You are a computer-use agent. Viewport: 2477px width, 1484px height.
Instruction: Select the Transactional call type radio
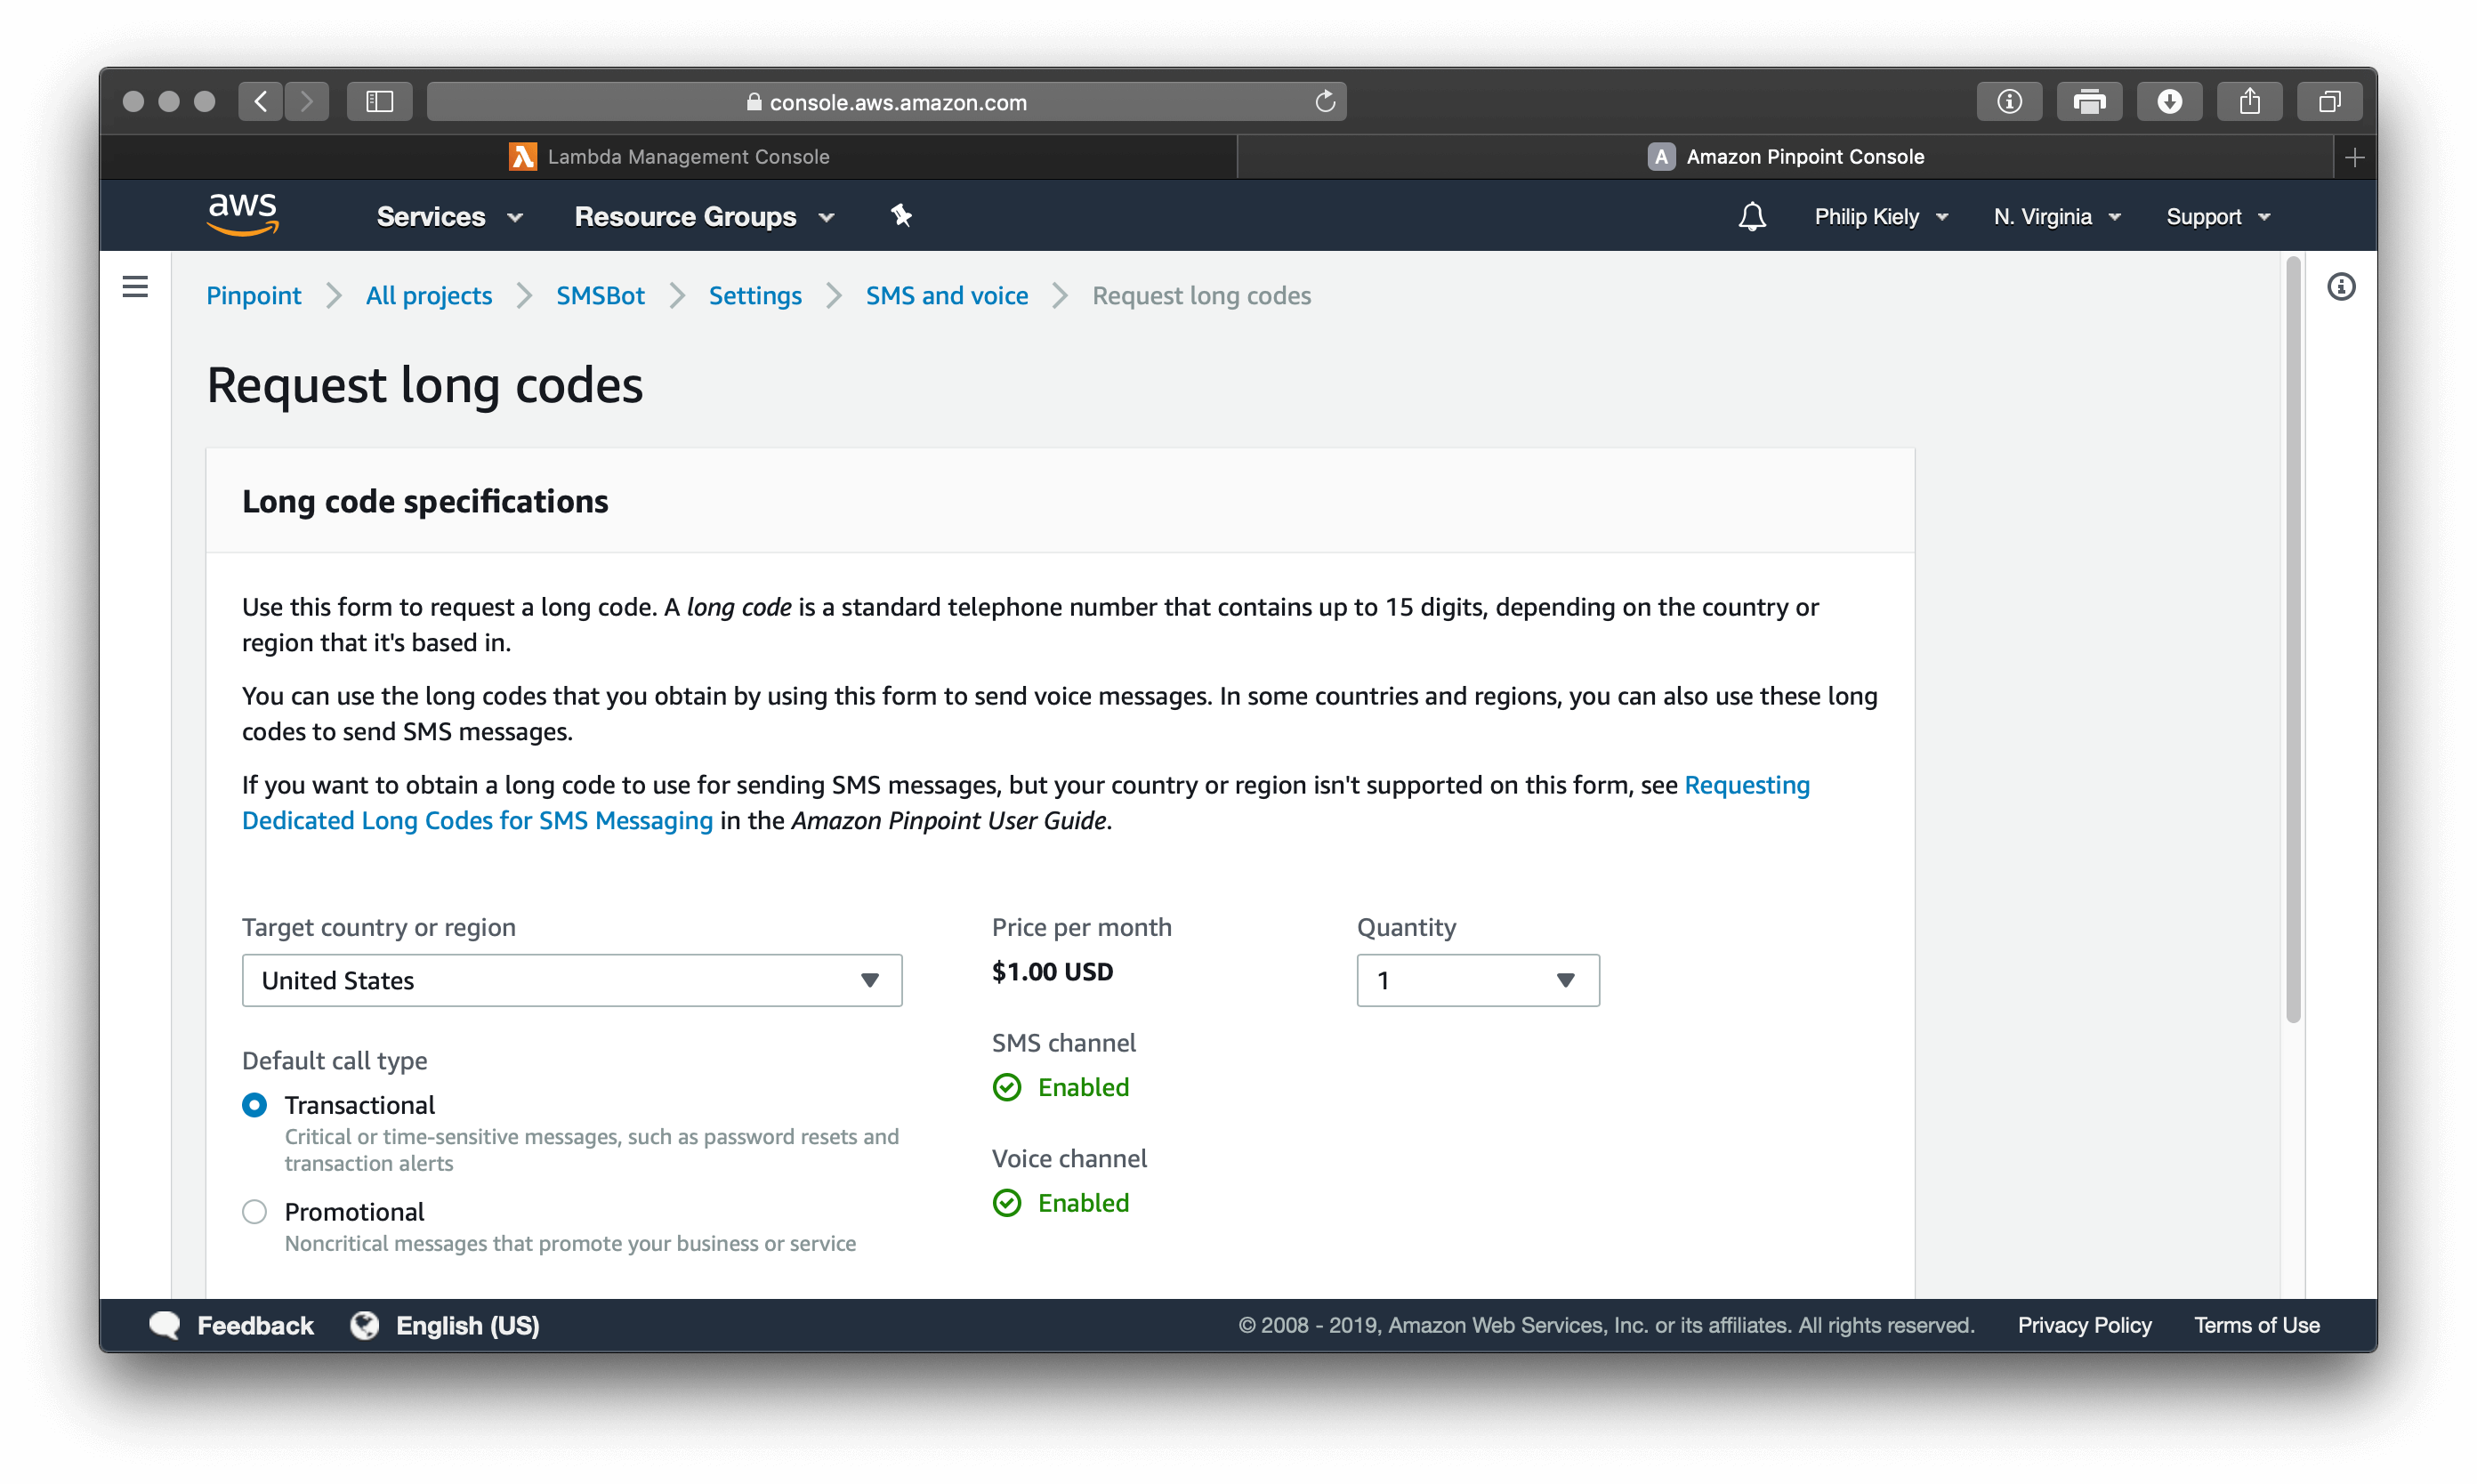(x=255, y=1105)
